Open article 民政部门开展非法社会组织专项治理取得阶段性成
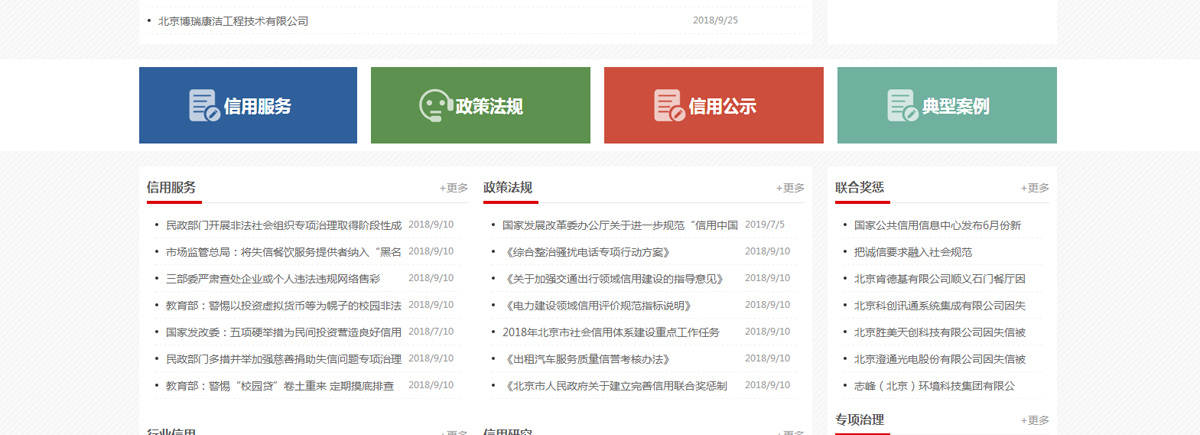The image size is (1200, 435). pyautogui.click(x=284, y=225)
